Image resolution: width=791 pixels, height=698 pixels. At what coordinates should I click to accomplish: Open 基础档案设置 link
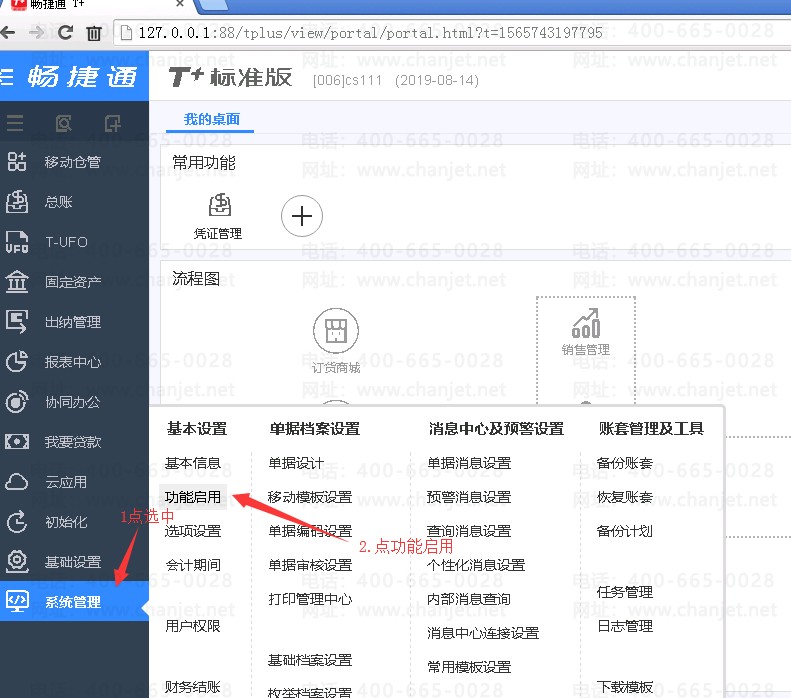(310, 660)
